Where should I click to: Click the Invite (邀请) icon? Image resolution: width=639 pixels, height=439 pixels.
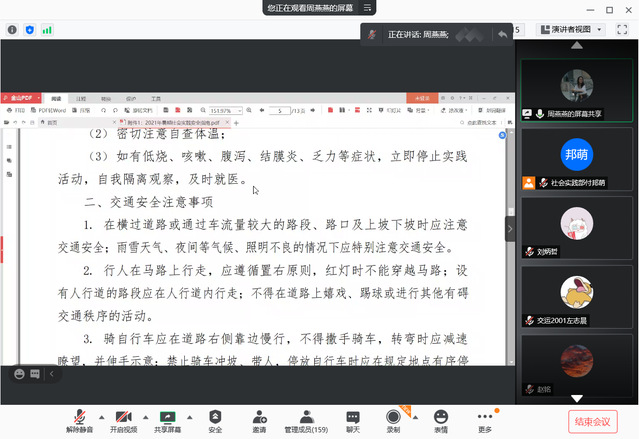[259, 420]
